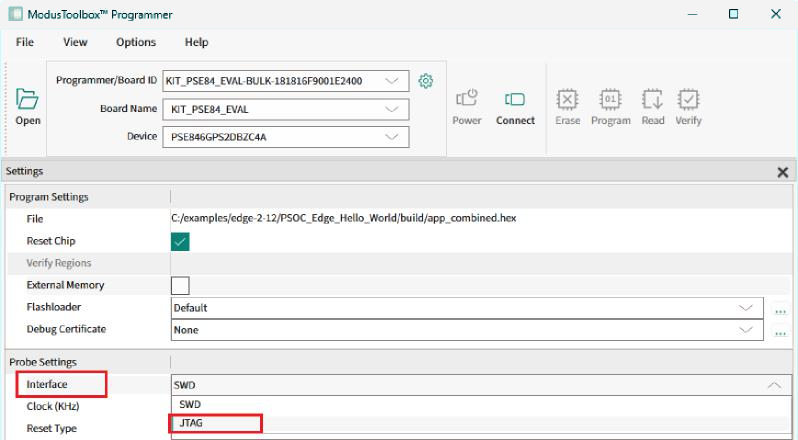
Task: Click the Verify chip icon
Action: (x=689, y=107)
